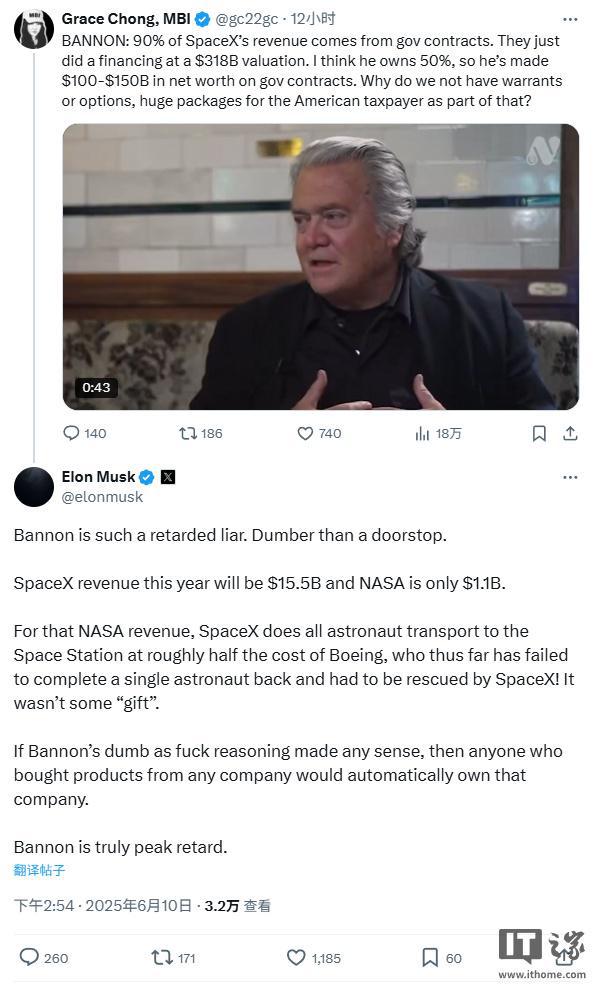Open more options on Grace Chong's post
The height and width of the screenshot is (987, 596).
coord(570,20)
